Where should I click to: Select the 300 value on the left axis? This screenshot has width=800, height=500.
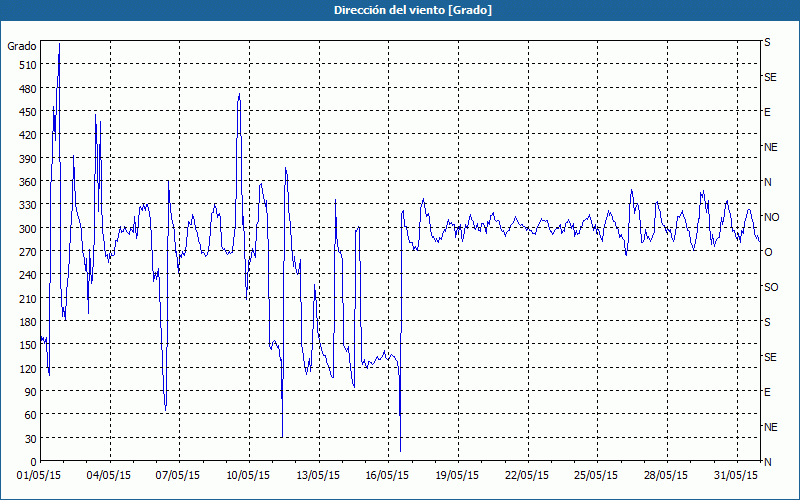(28, 228)
